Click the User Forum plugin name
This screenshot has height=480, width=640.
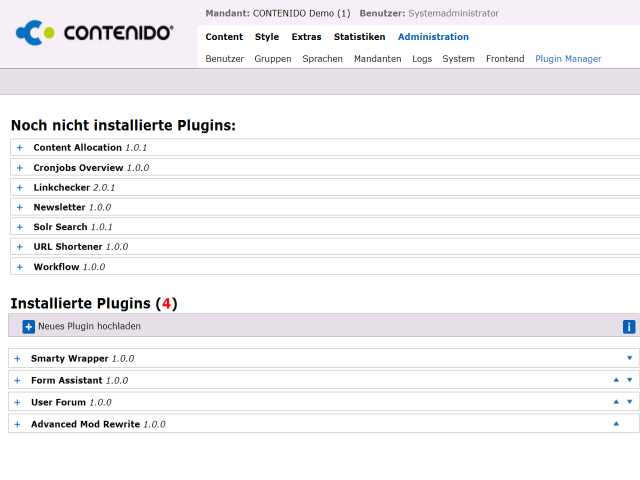[58, 402]
